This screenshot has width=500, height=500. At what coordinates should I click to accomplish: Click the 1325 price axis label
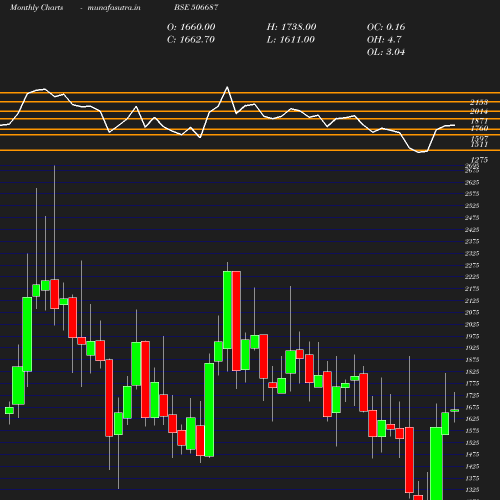tap(472, 490)
